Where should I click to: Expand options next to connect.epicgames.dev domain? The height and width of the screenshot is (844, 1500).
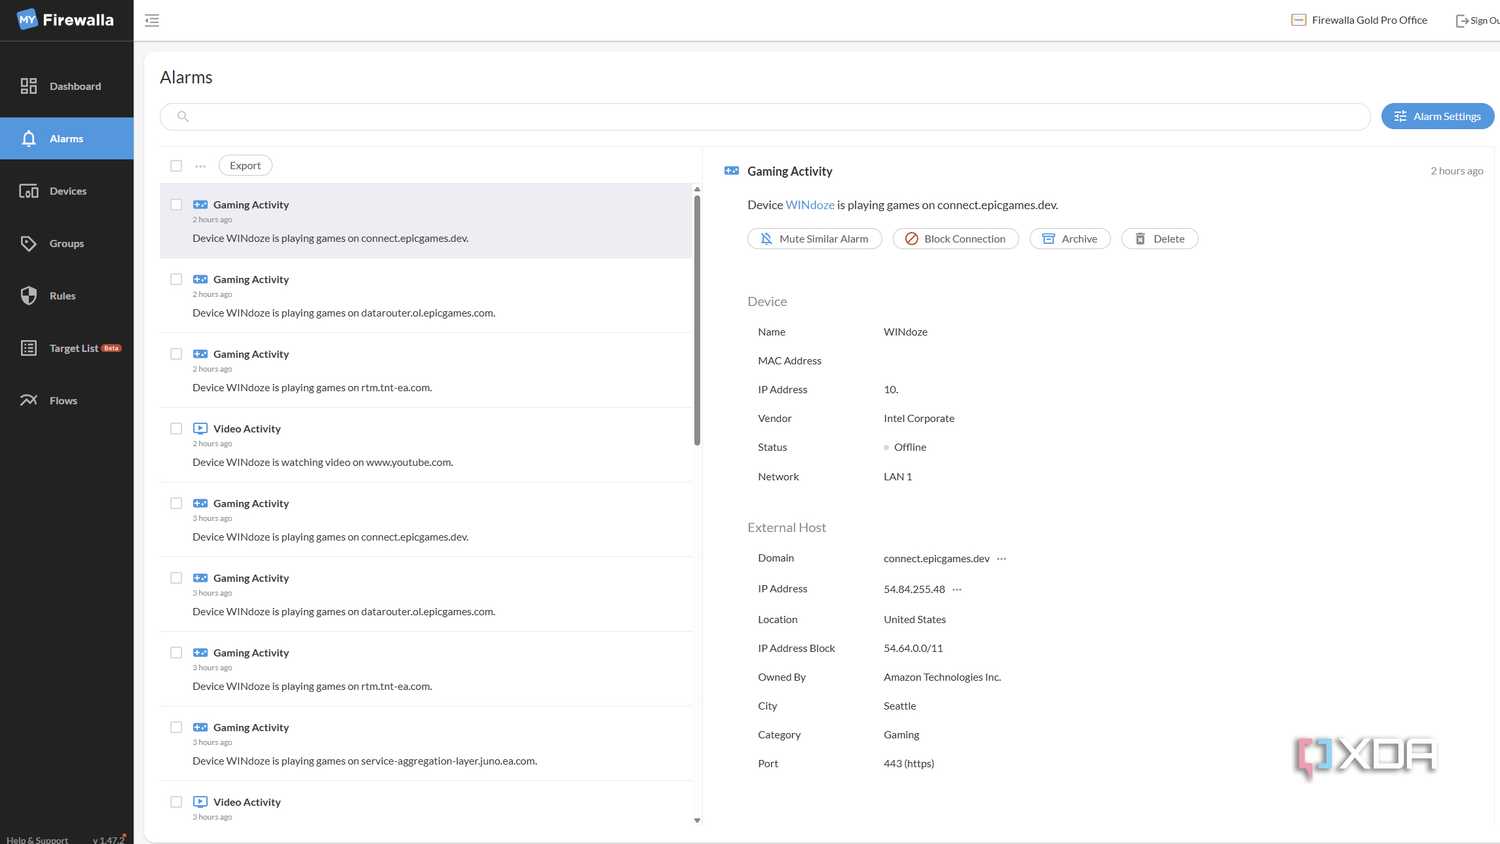click(1002, 559)
